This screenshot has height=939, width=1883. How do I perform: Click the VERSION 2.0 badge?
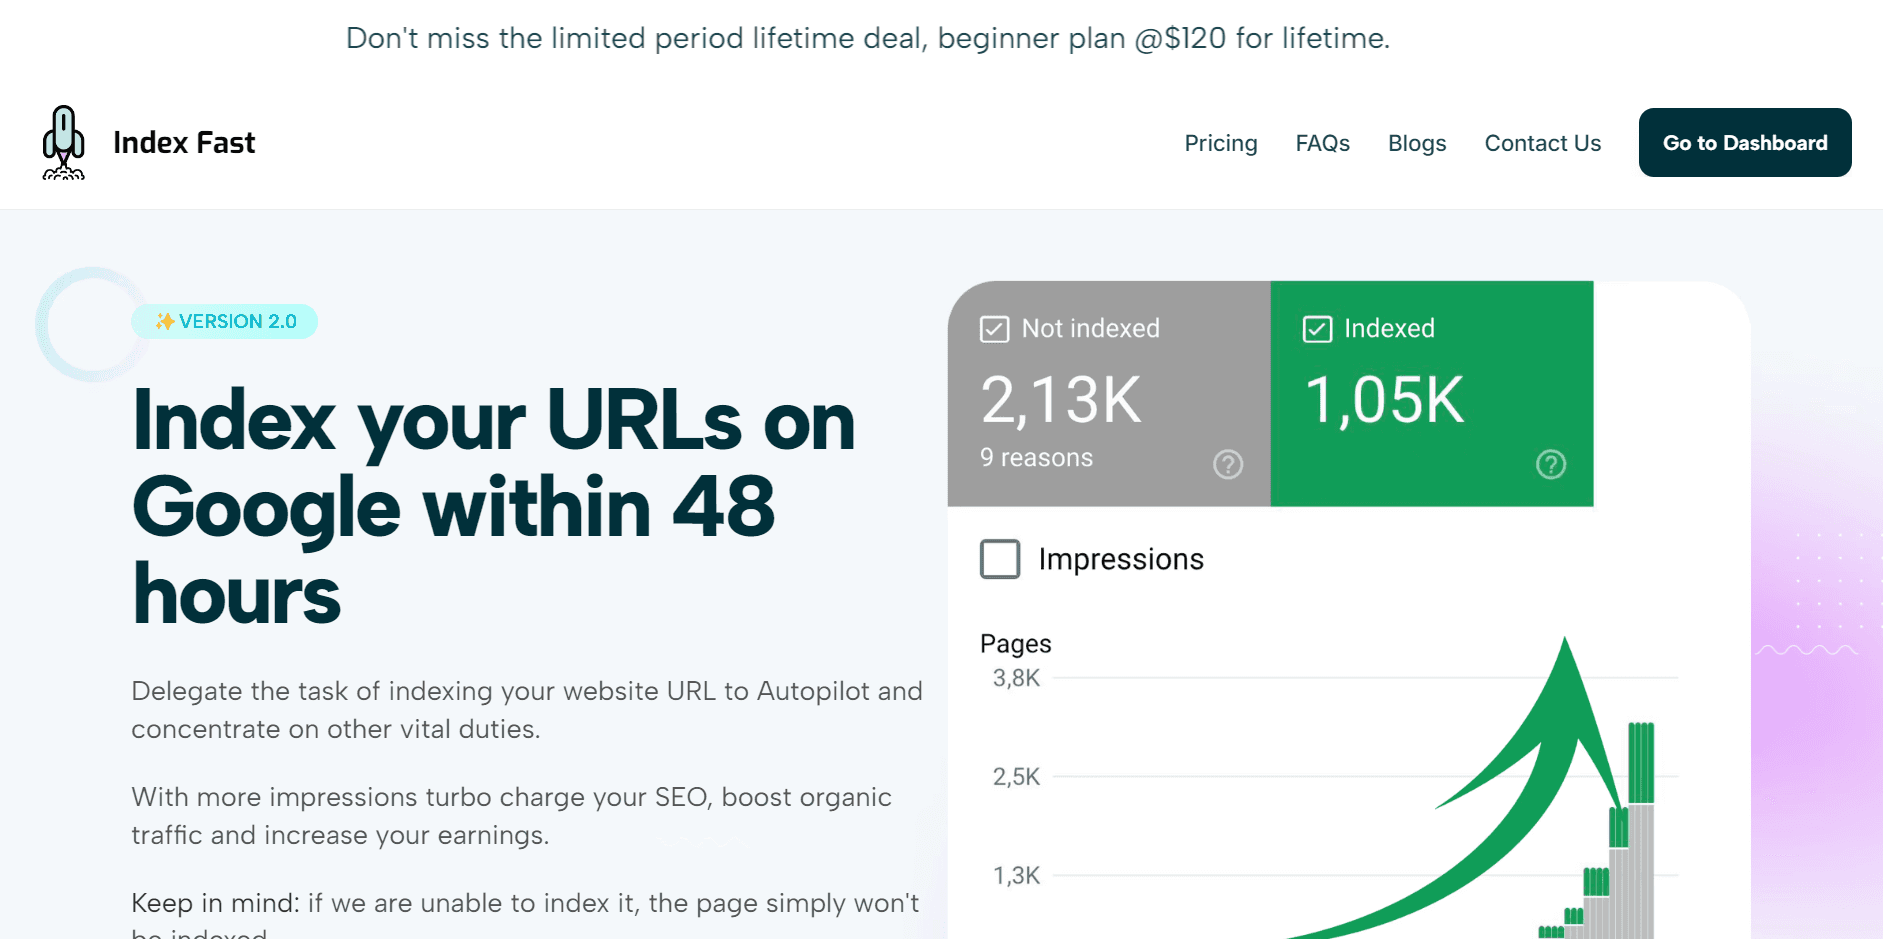pyautogui.click(x=225, y=321)
